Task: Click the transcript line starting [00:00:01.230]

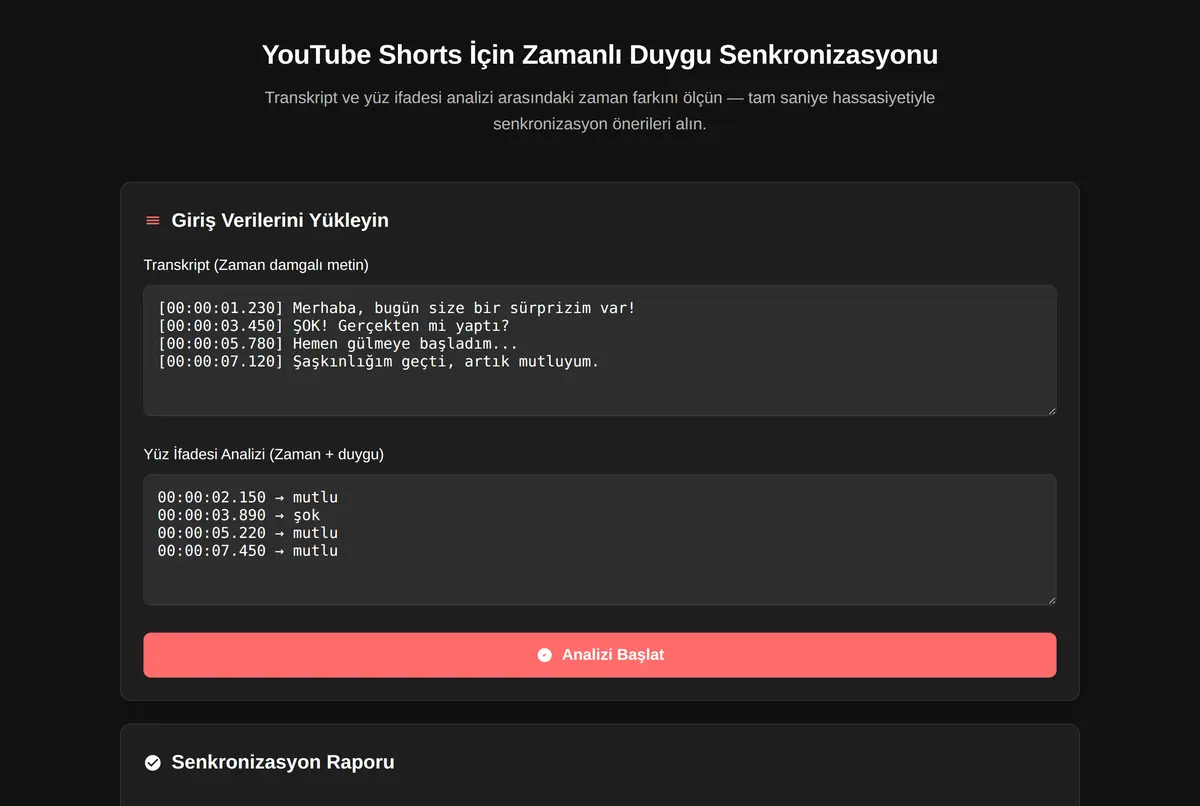Action: [x=397, y=308]
